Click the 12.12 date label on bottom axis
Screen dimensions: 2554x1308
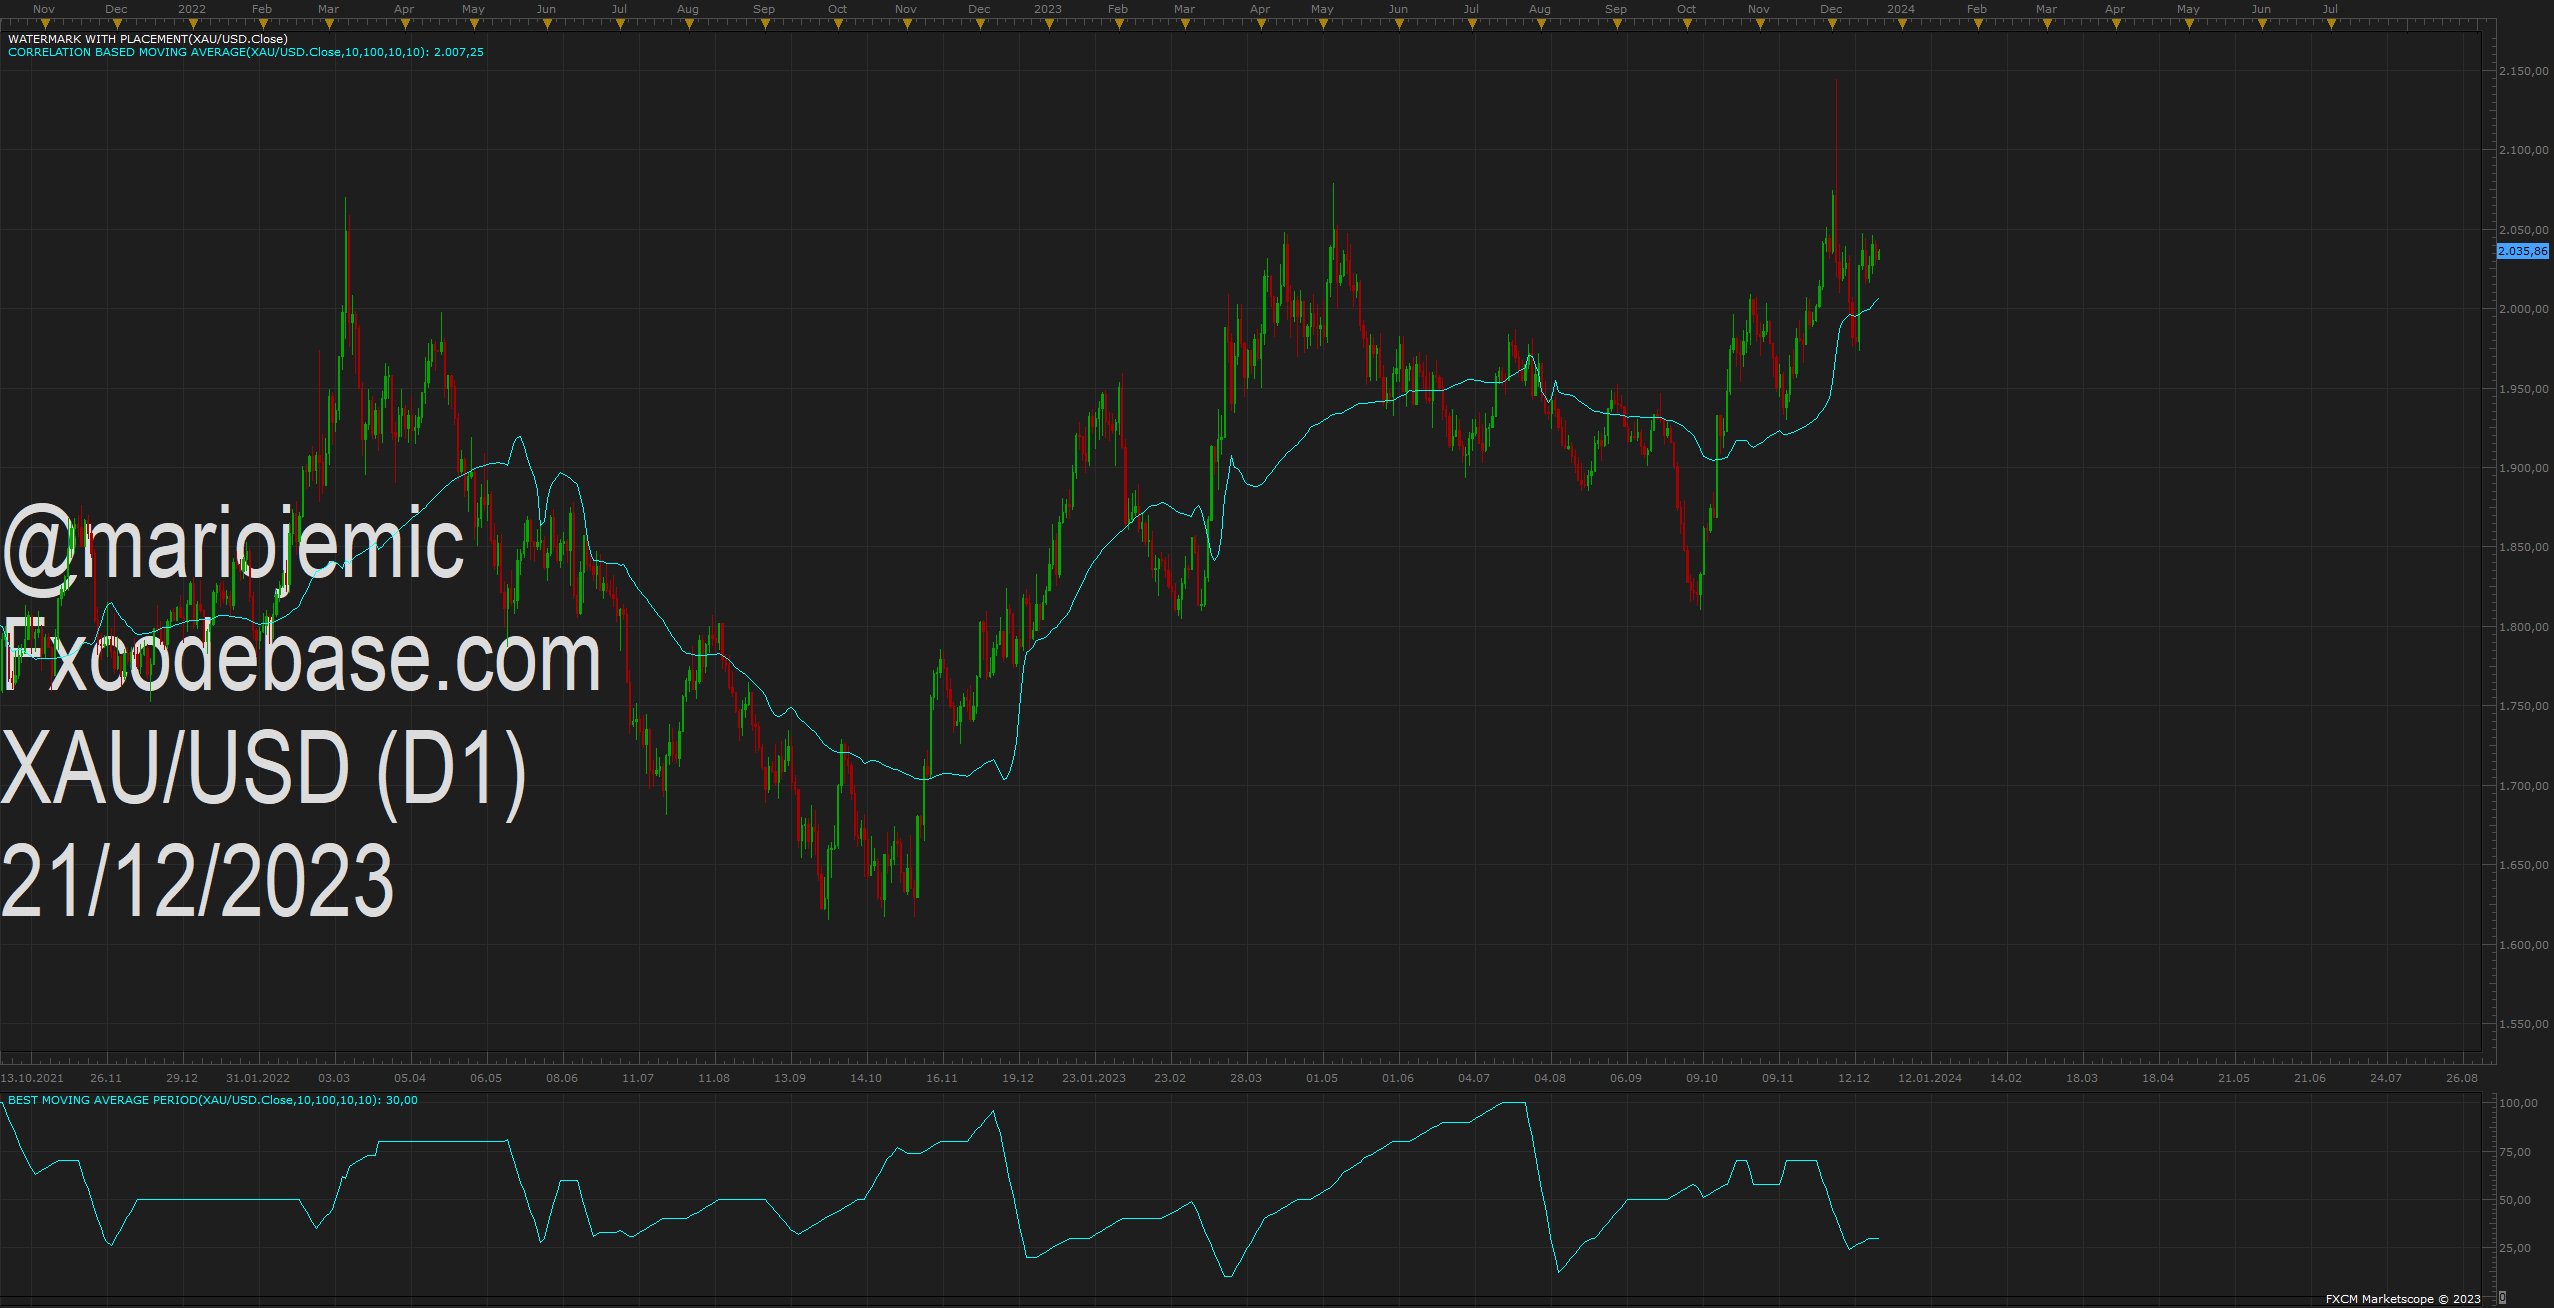[1854, 1078]
